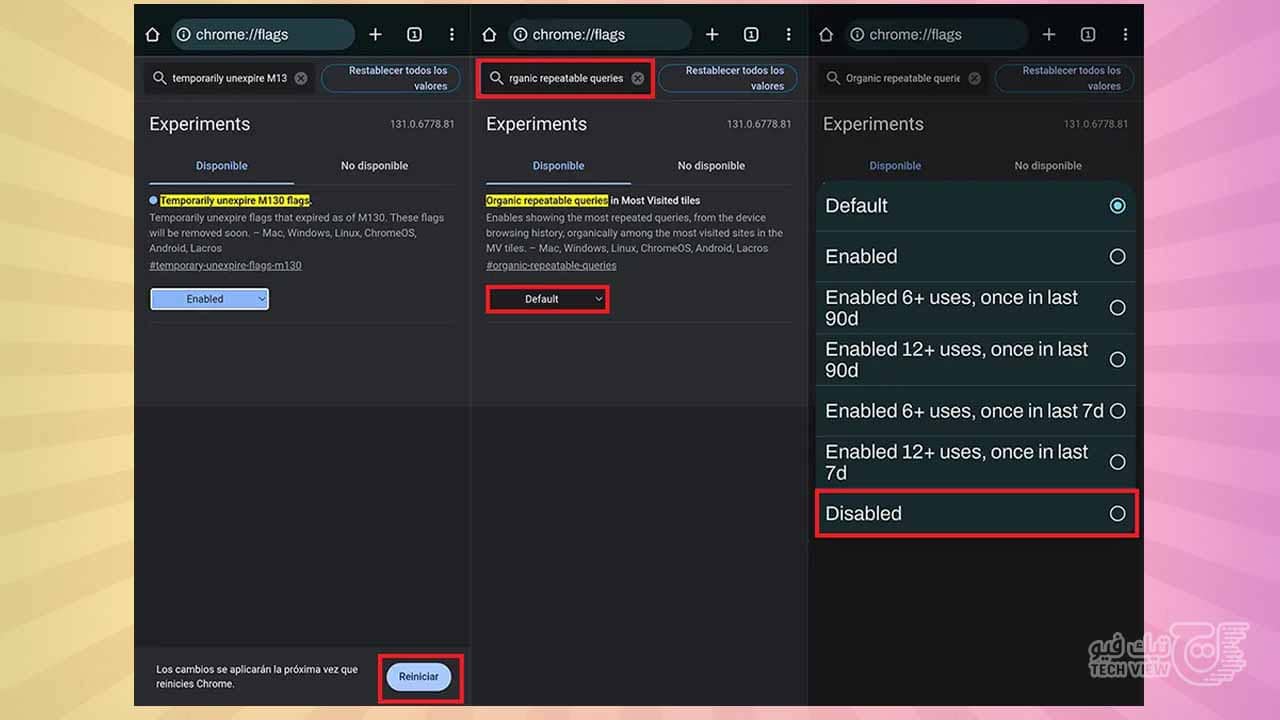Click the search magnifier in the middle screenshot
Viewport: 1280px width, 720px height.
(496, 78)
